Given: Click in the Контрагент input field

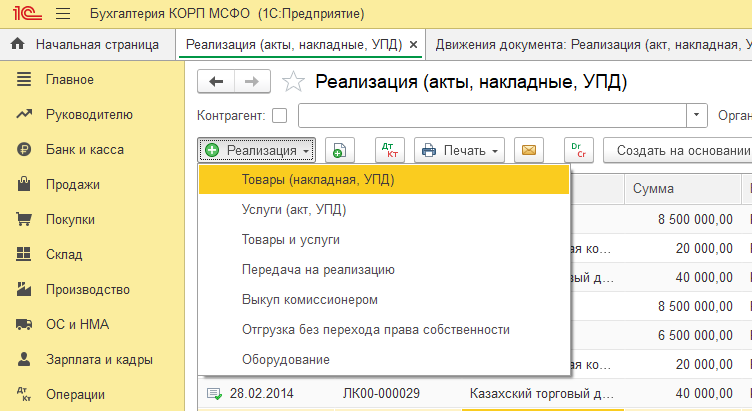Looking at the screenshot, I should coord(493,116).
